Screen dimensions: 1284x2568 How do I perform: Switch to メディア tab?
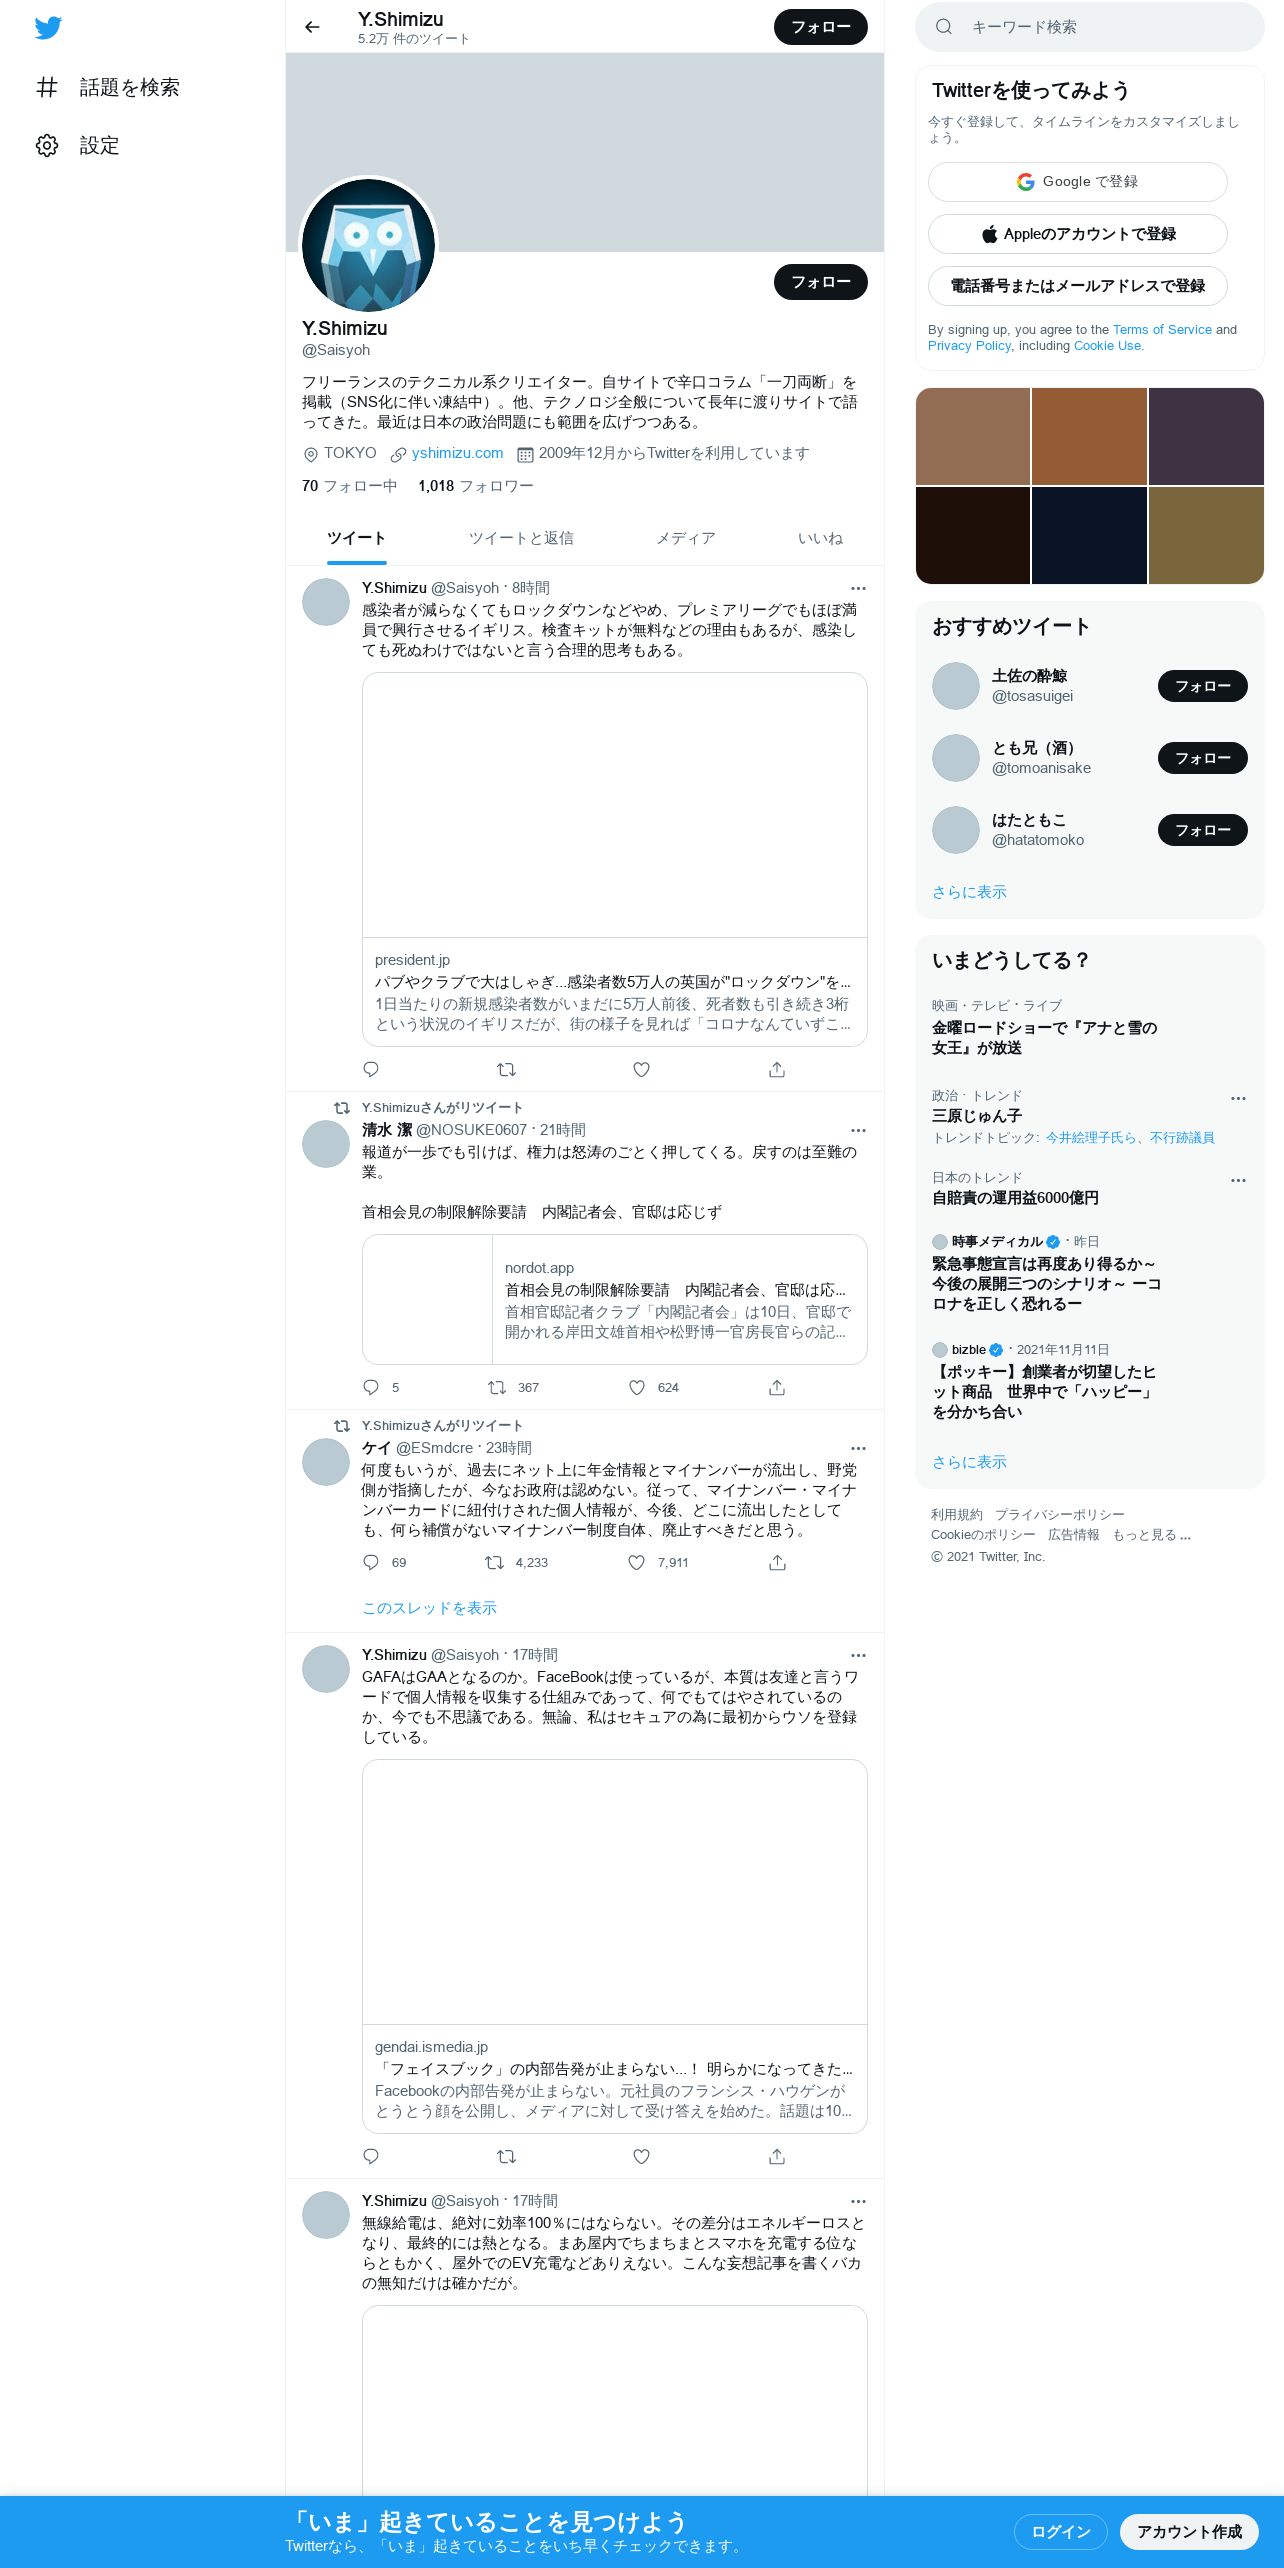pyautogui.click(x=686, y=538)
